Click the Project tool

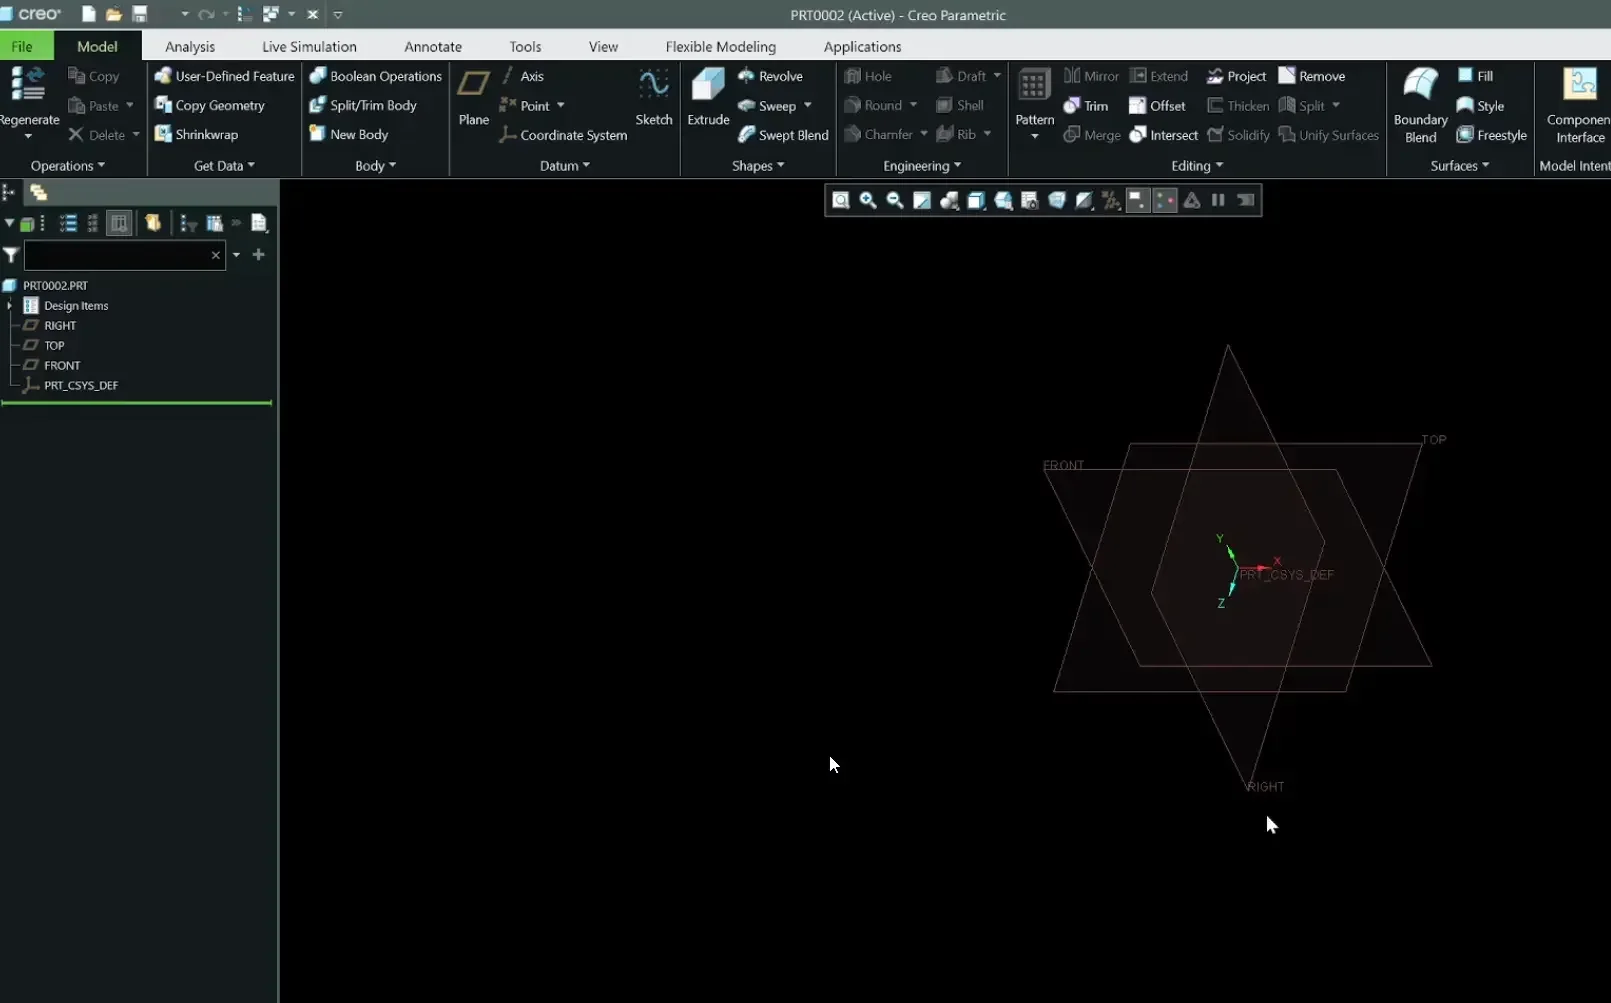[x=1236, y=76]
